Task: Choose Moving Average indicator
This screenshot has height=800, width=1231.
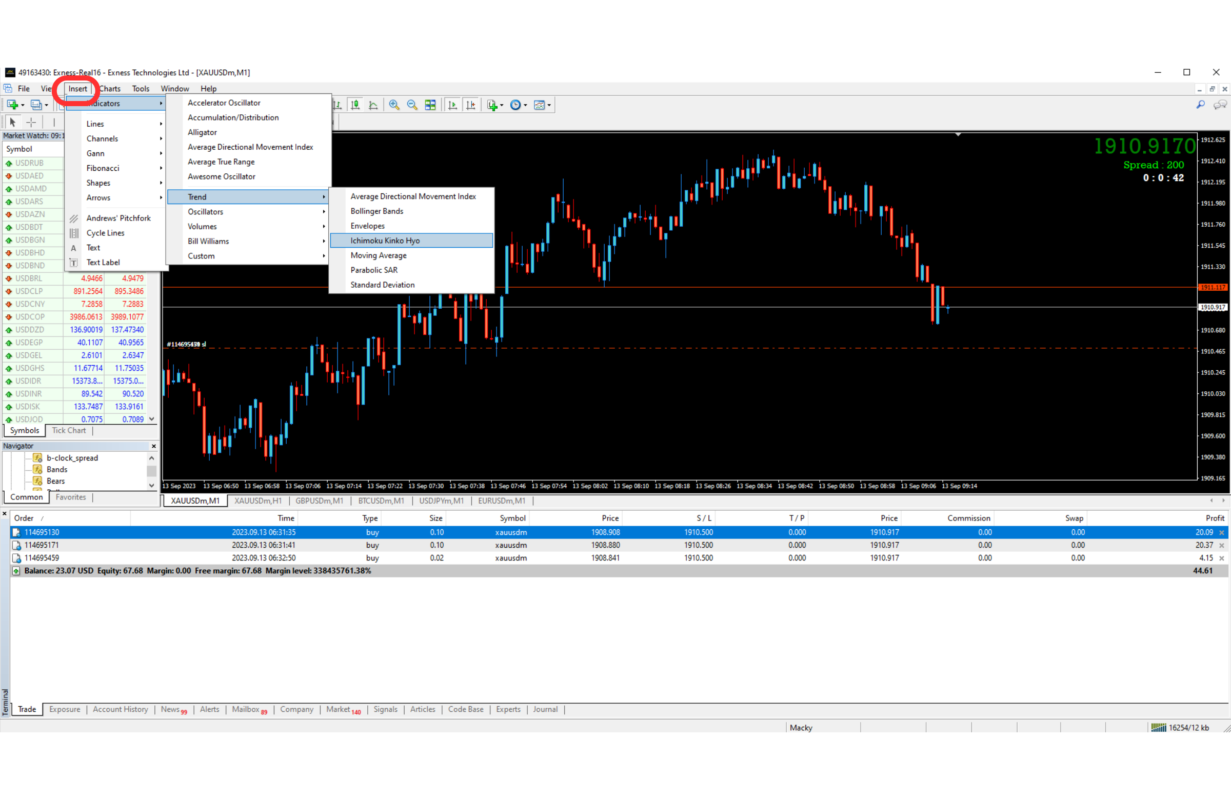Action: pyautogui.click(x=411, y=256)
